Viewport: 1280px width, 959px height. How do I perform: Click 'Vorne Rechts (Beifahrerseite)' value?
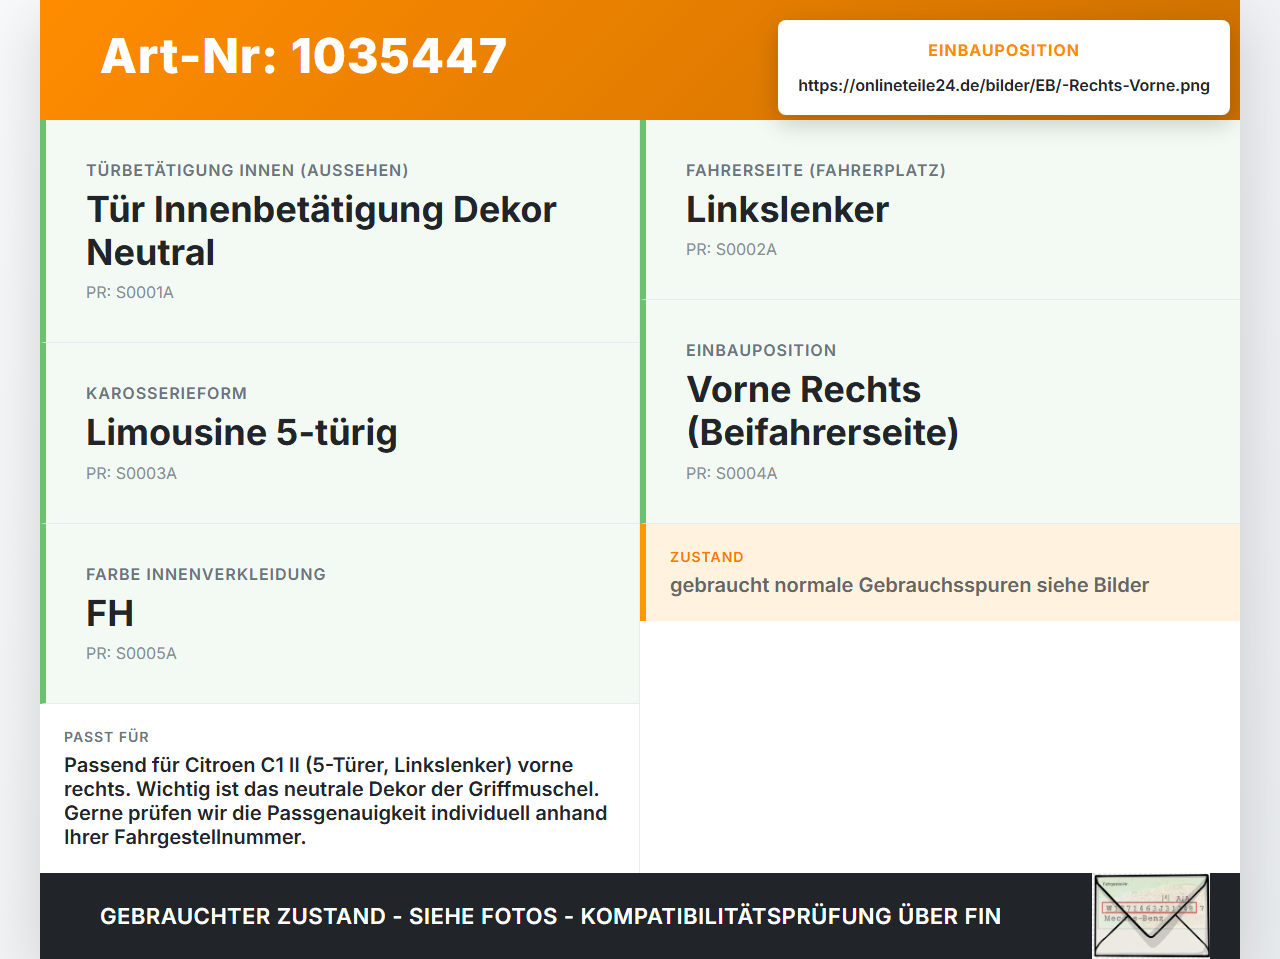822,411
